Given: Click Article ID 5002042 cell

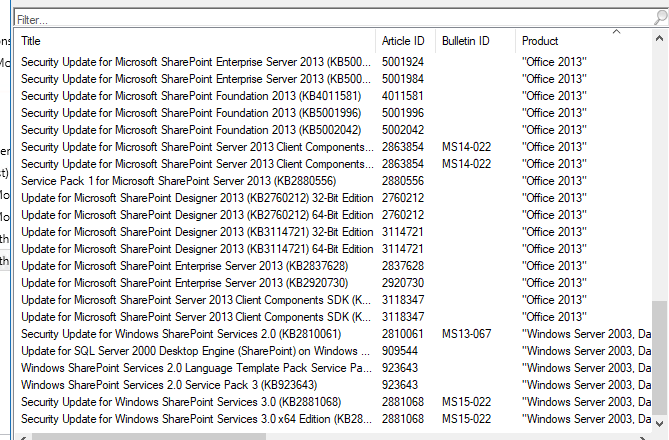Looking at the screenshot, I should (403, 130).
